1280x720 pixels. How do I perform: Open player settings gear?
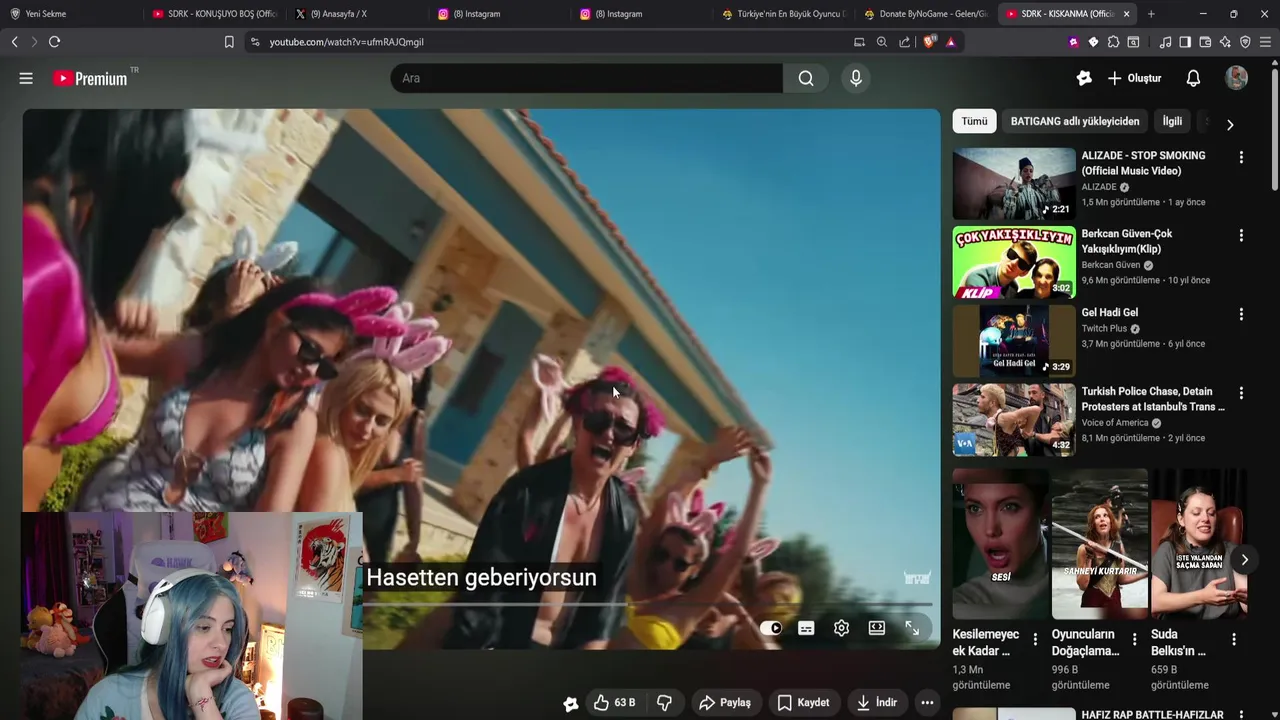[841, 628]
